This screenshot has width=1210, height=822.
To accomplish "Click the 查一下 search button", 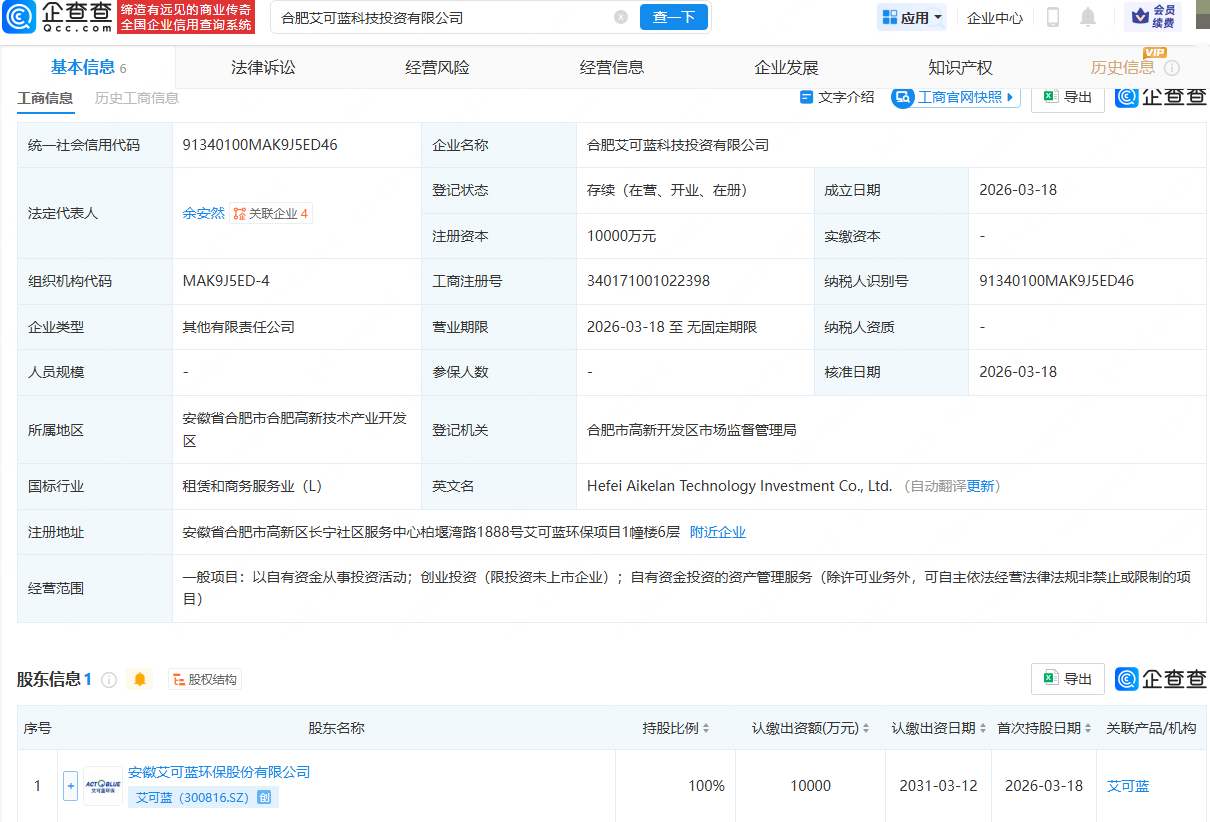I will [x=673, y=17].
